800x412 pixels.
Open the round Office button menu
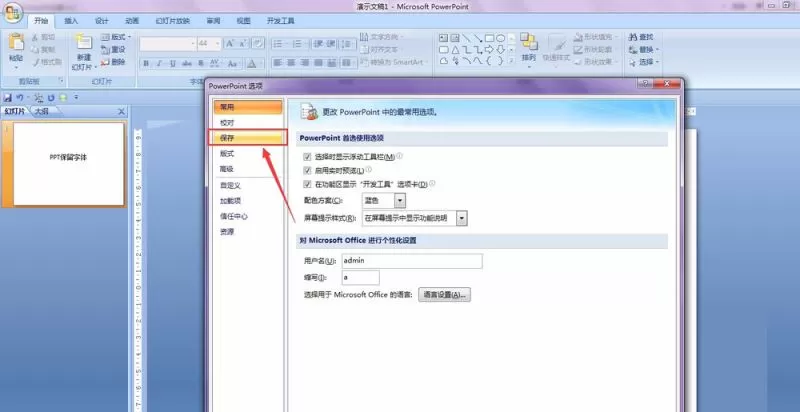(x=13, y=11)
